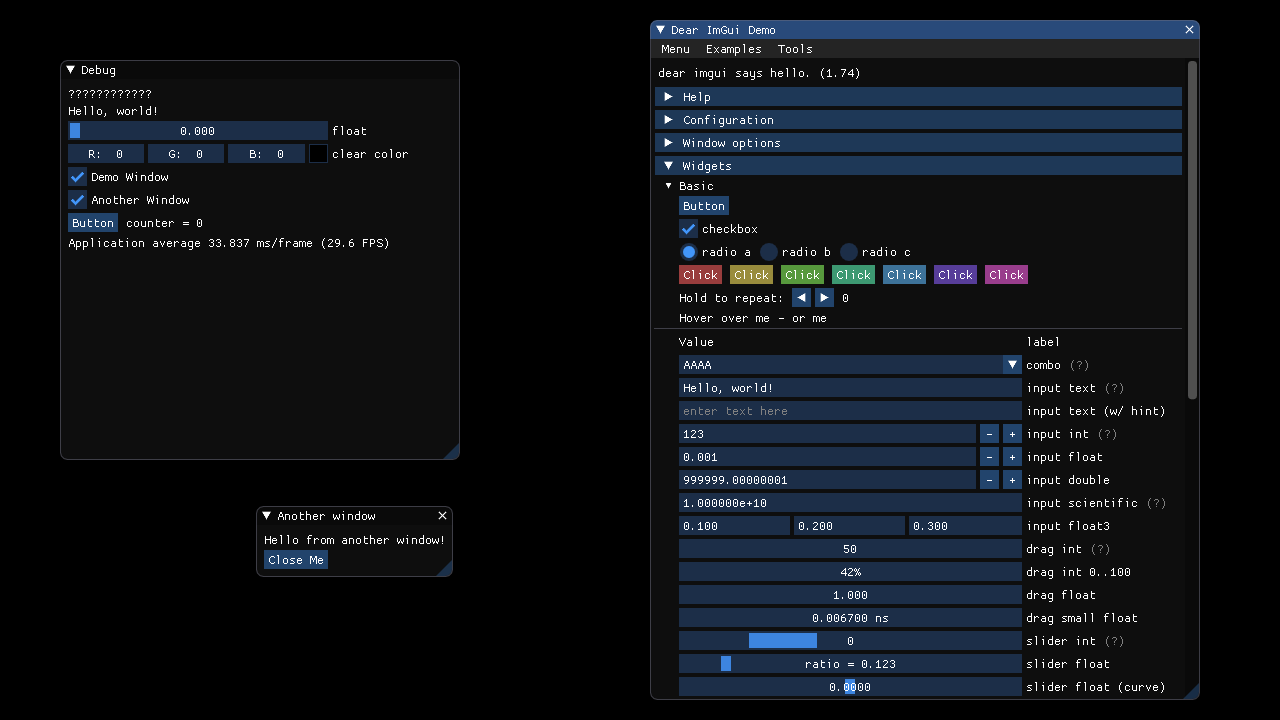Click the input text help marker (?)

point(1114,388)
